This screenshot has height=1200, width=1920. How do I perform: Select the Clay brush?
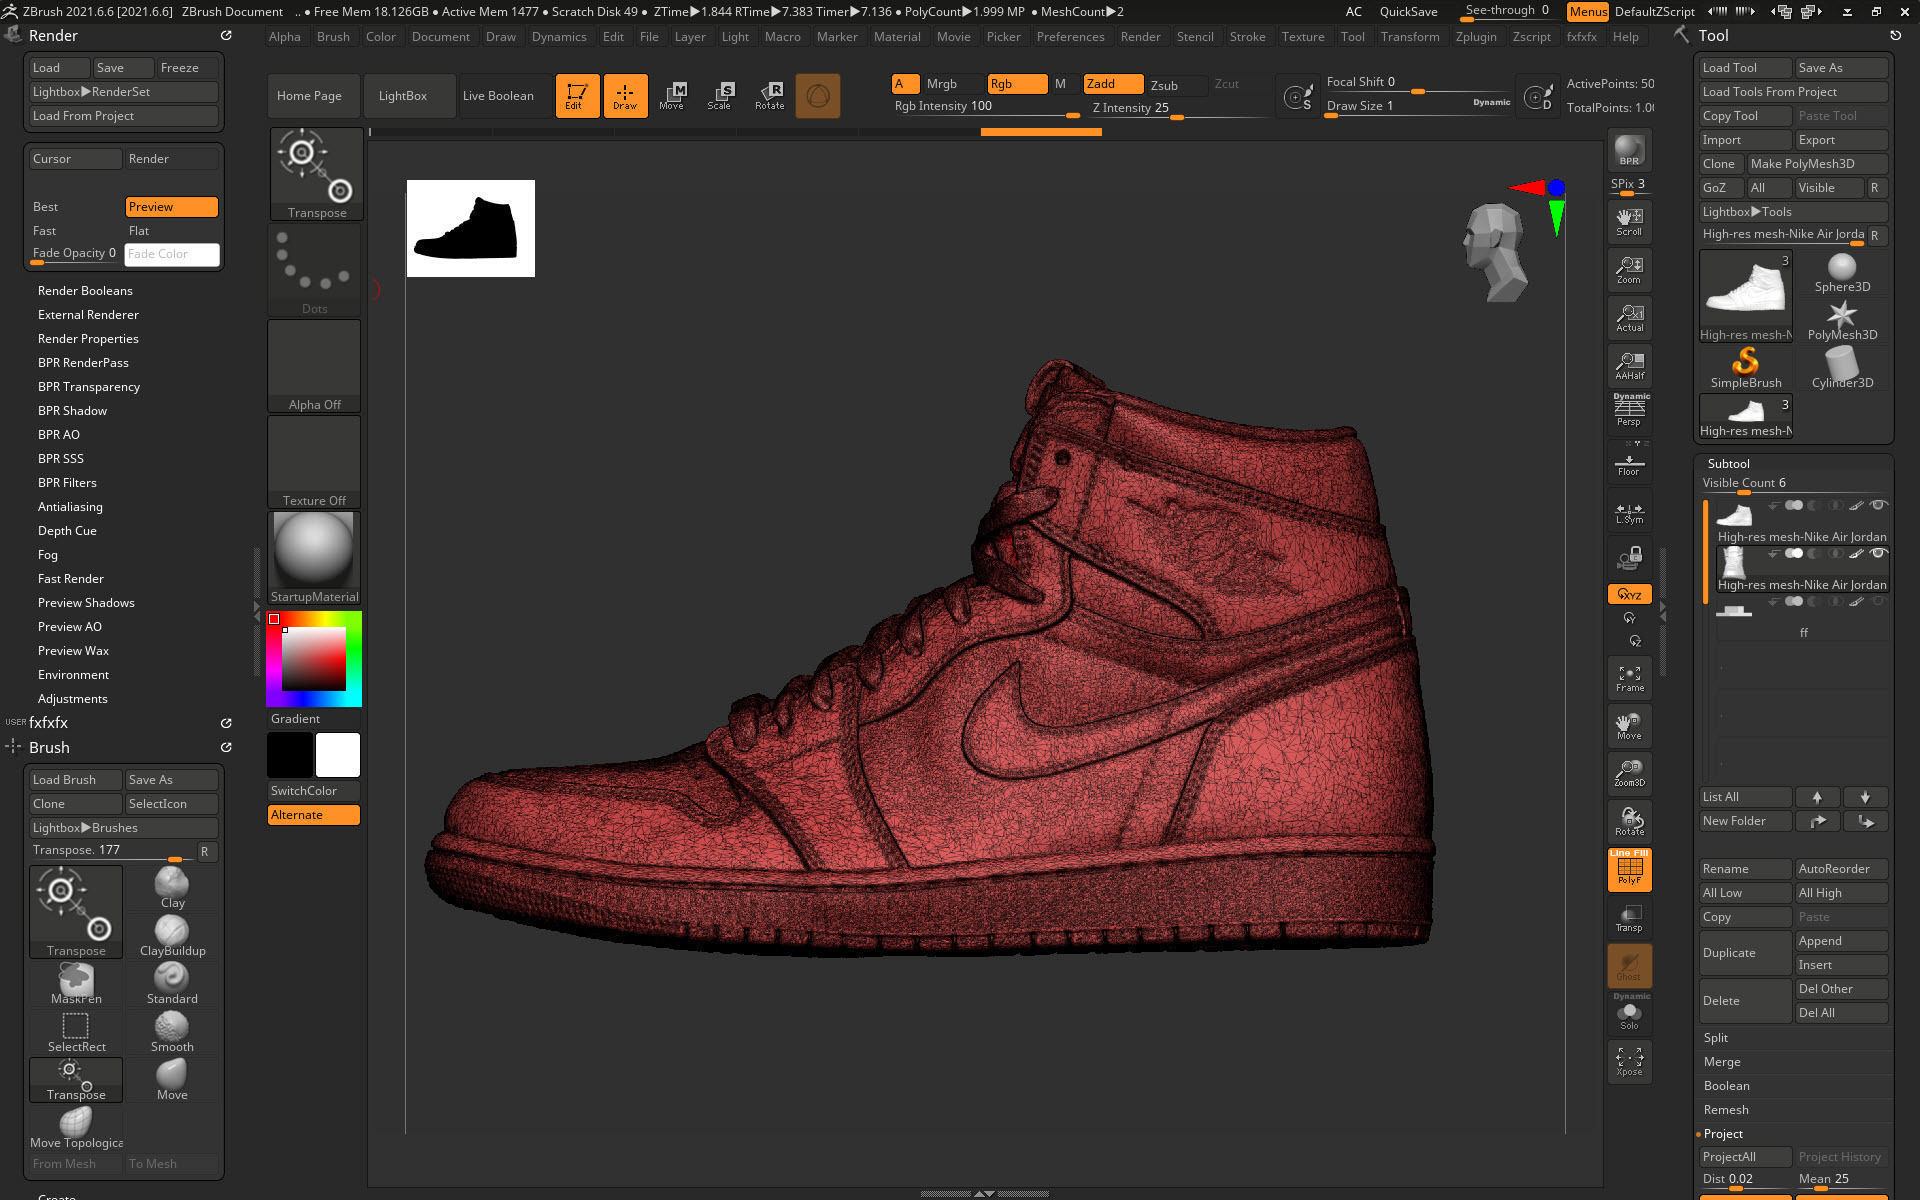pyautogui.click(x=172, y=888)
